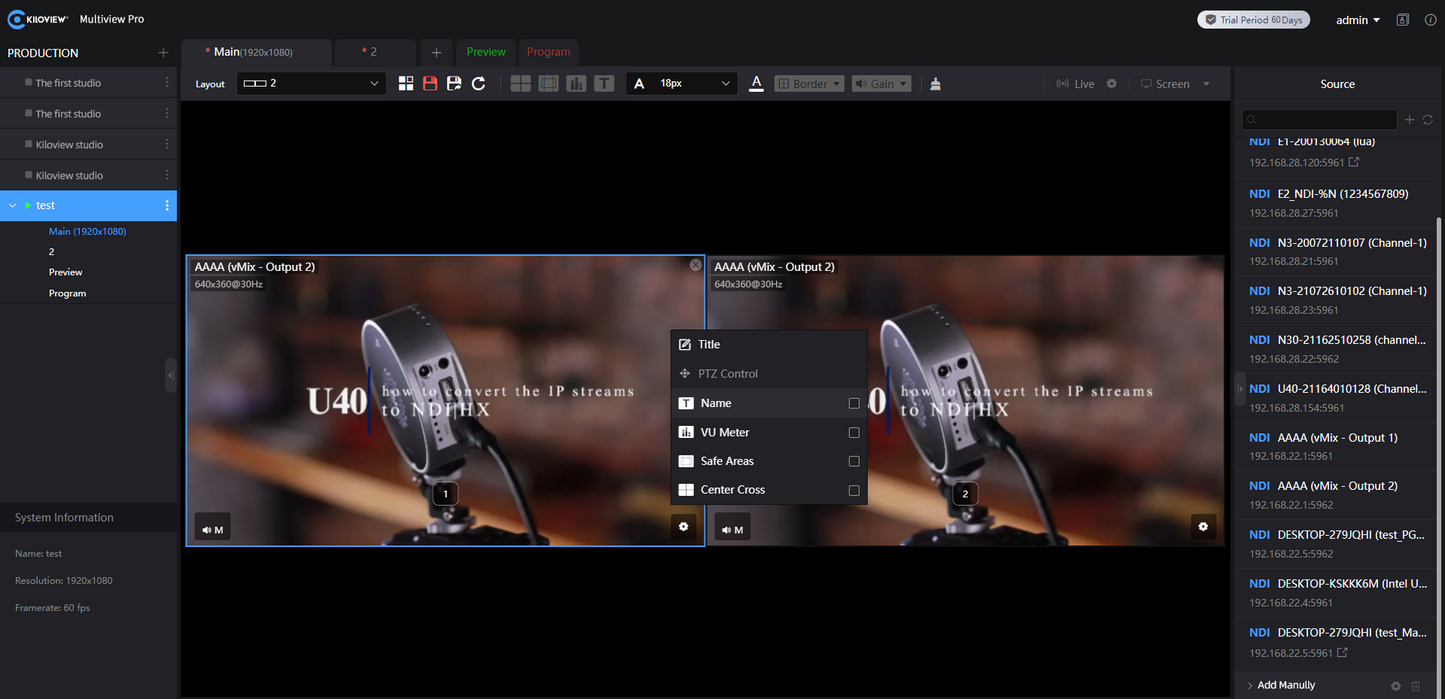Screen dimensions: 1445x699
Task: Select the Text (T) toolbar icon
Action: click(604, 83)
